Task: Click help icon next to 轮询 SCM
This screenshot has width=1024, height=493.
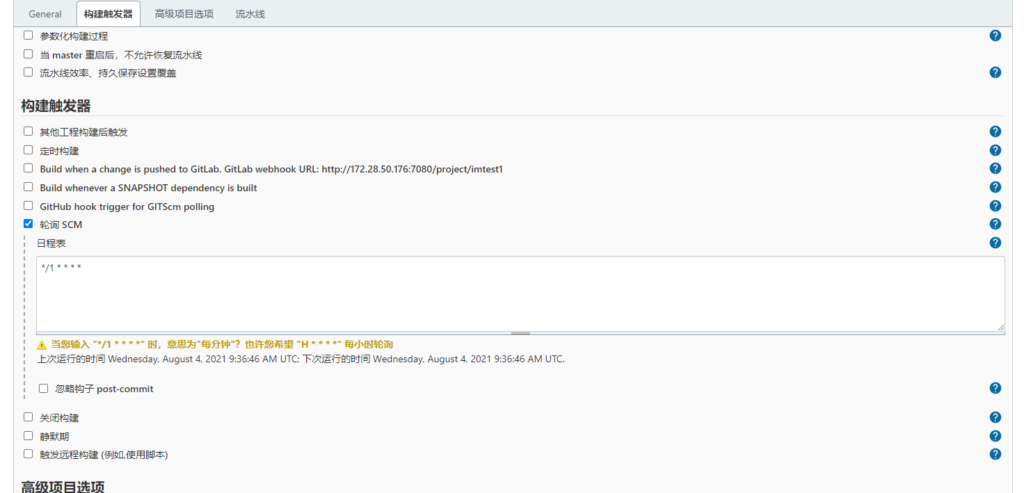Action: tap(995, 224)
